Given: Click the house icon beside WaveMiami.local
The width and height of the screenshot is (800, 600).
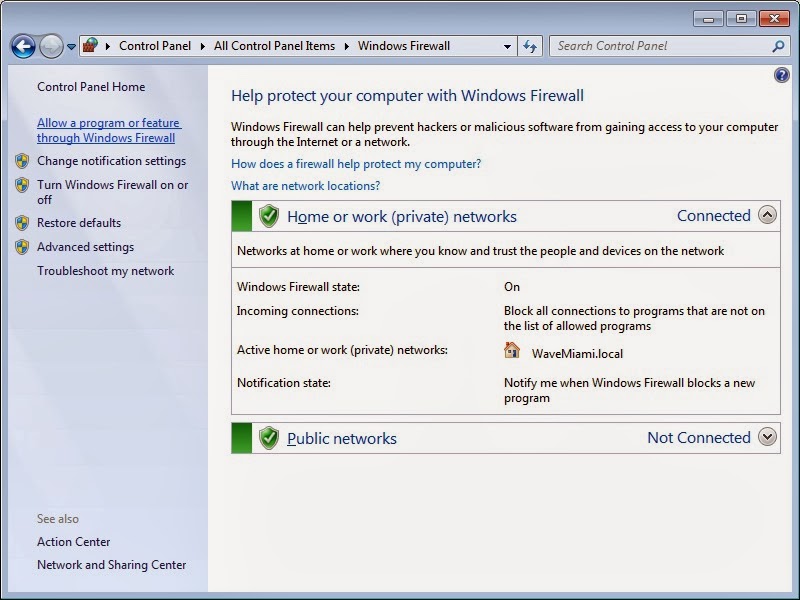Looking at the screenshot, I should 512,350.
